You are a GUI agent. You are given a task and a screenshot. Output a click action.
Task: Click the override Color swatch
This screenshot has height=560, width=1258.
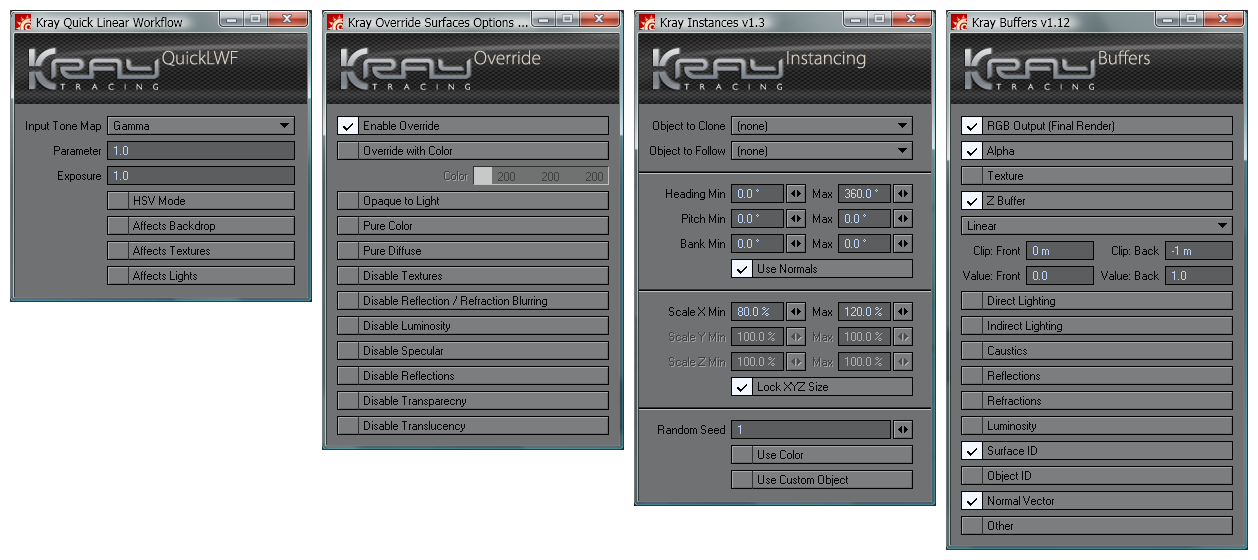483,176
